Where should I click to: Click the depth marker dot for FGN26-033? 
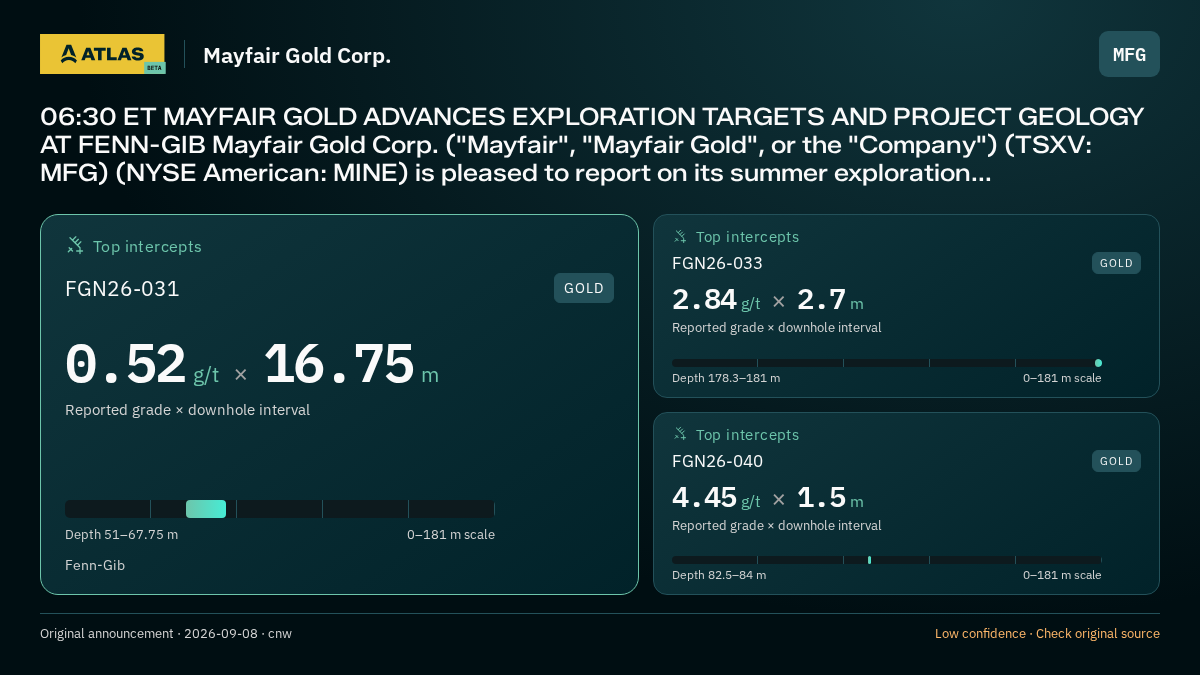click(1098, 363)
